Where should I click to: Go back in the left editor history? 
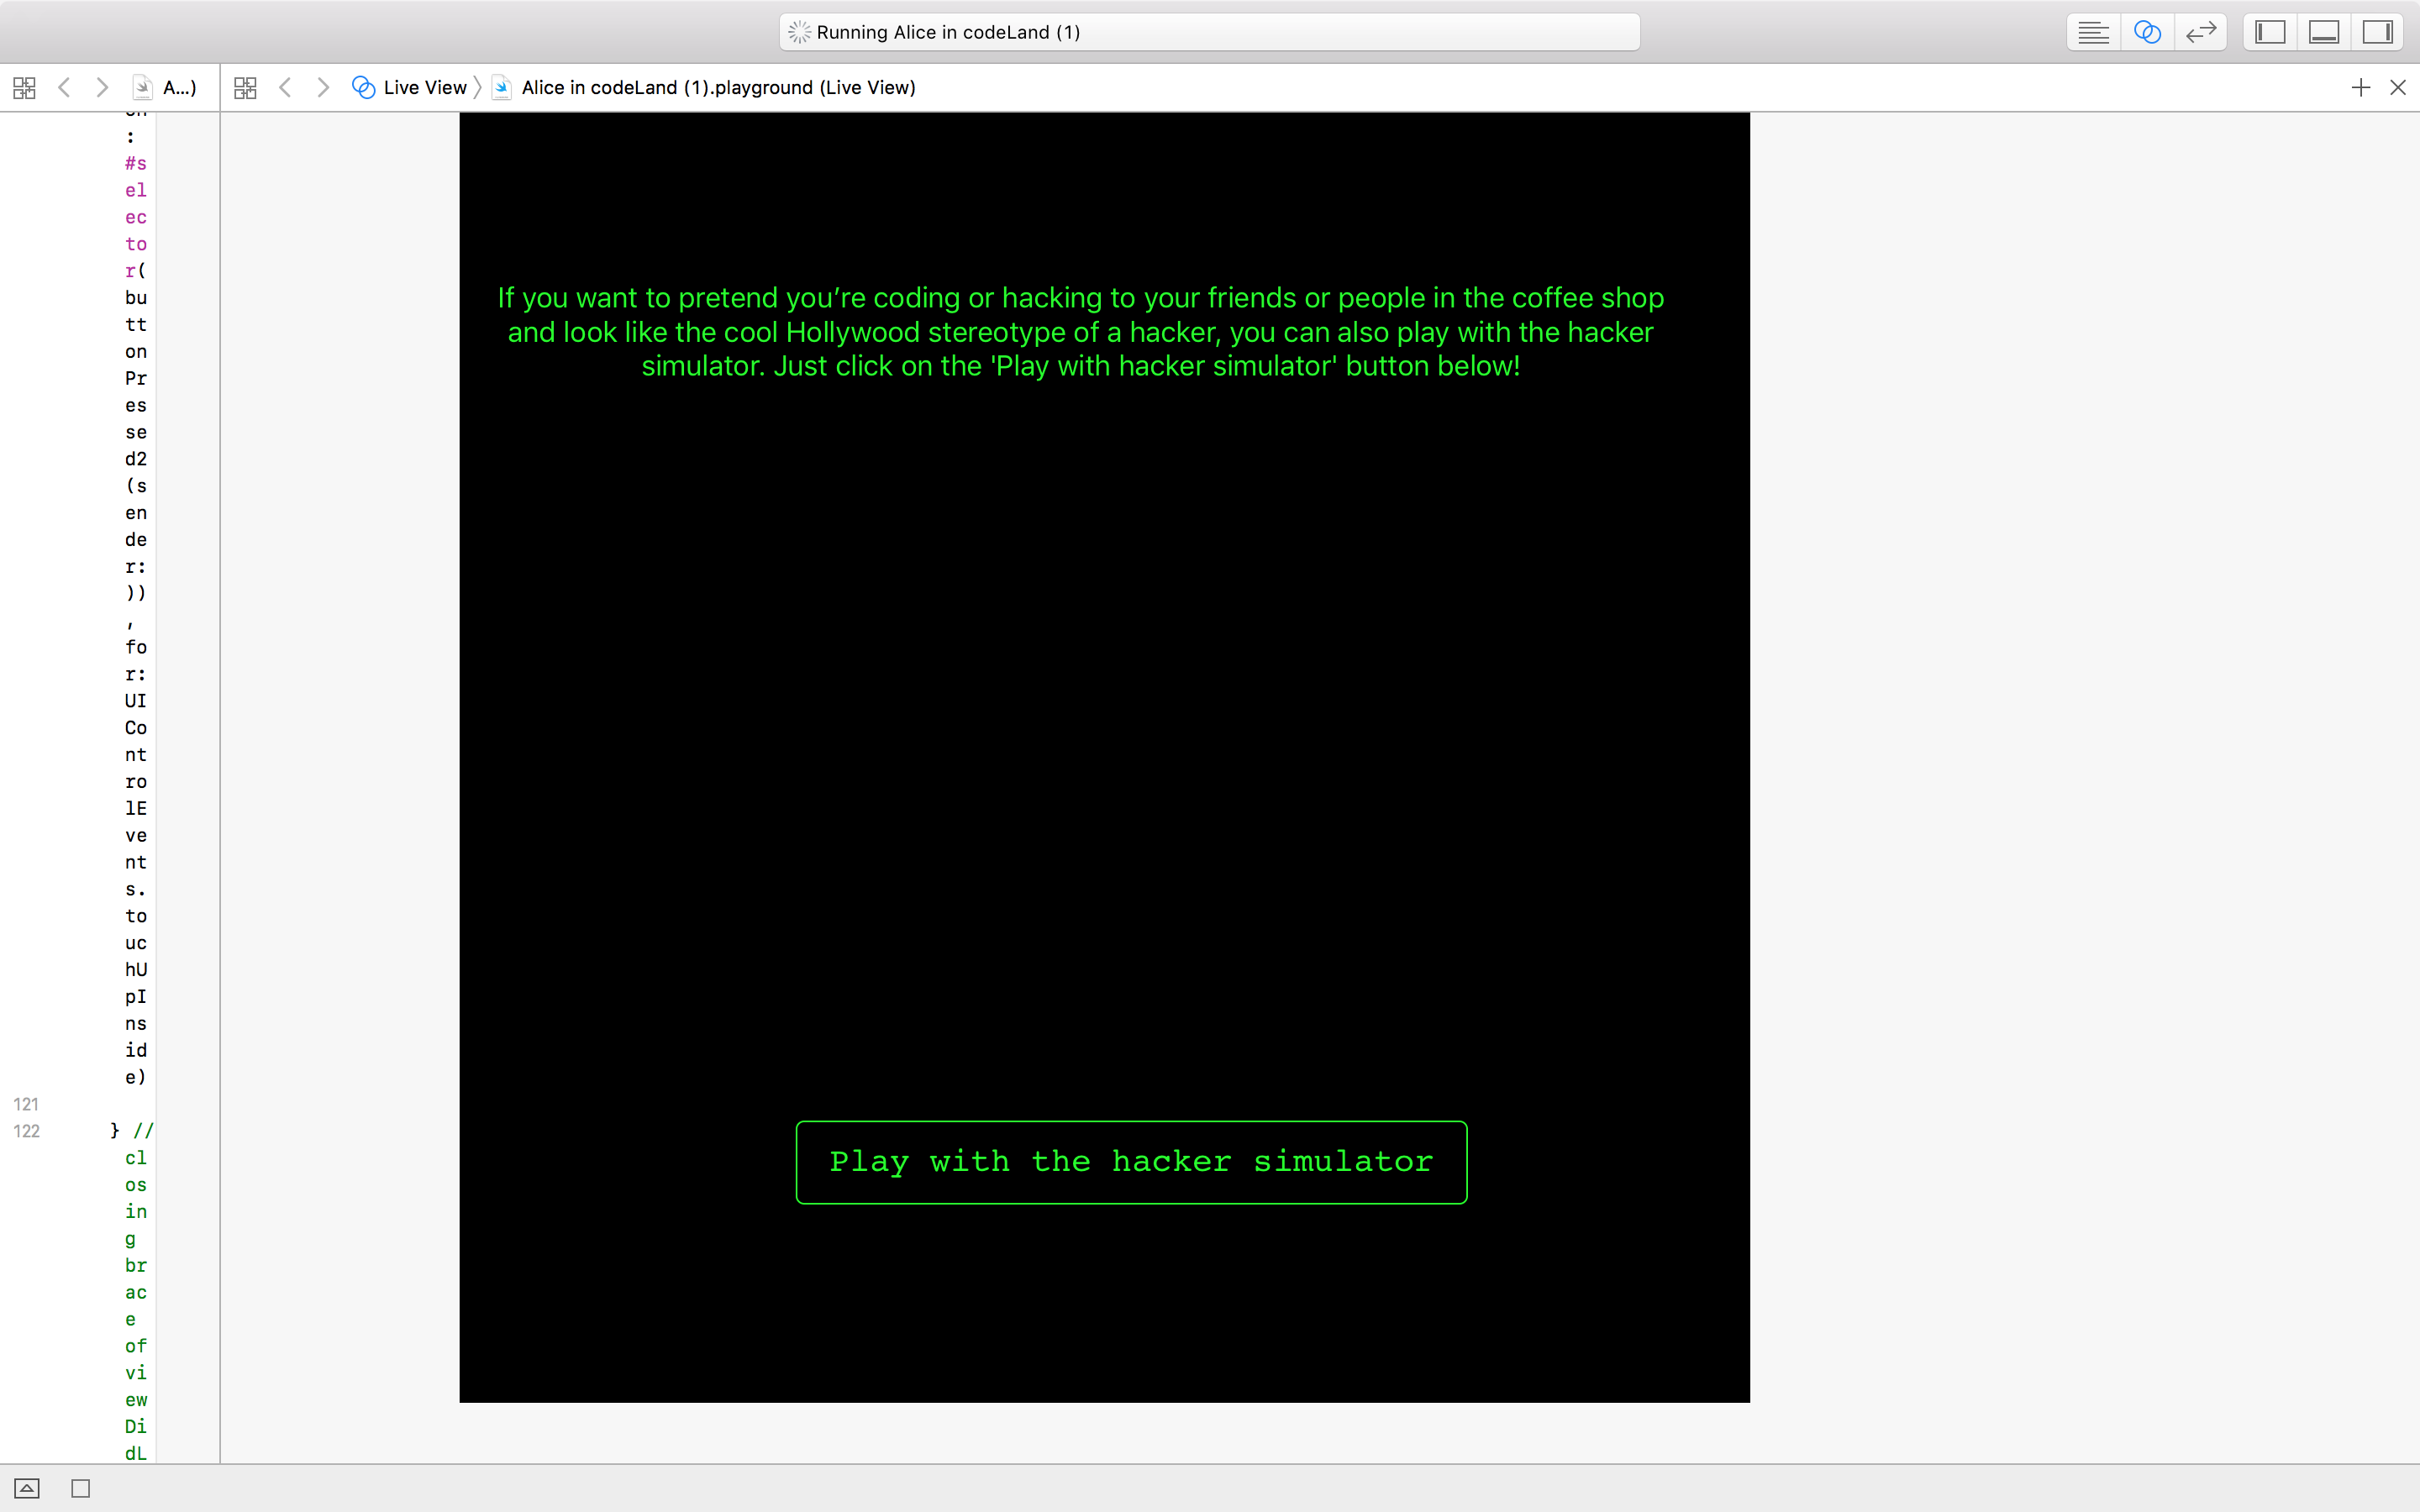pyautogui.click(x=65, y=88)
